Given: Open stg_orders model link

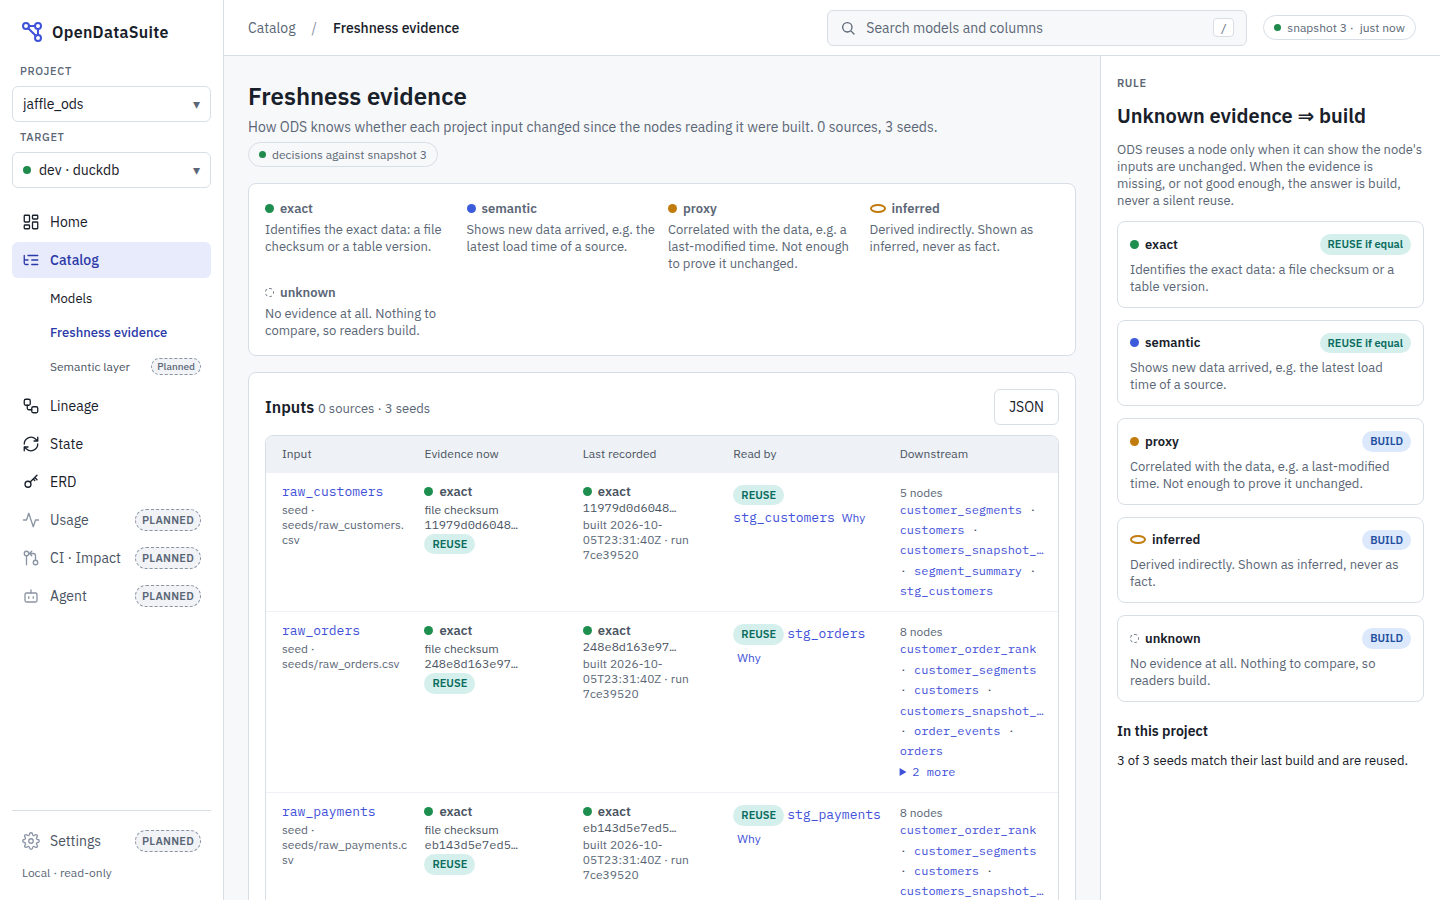Looking at the screenshot, I should (826, 634).
